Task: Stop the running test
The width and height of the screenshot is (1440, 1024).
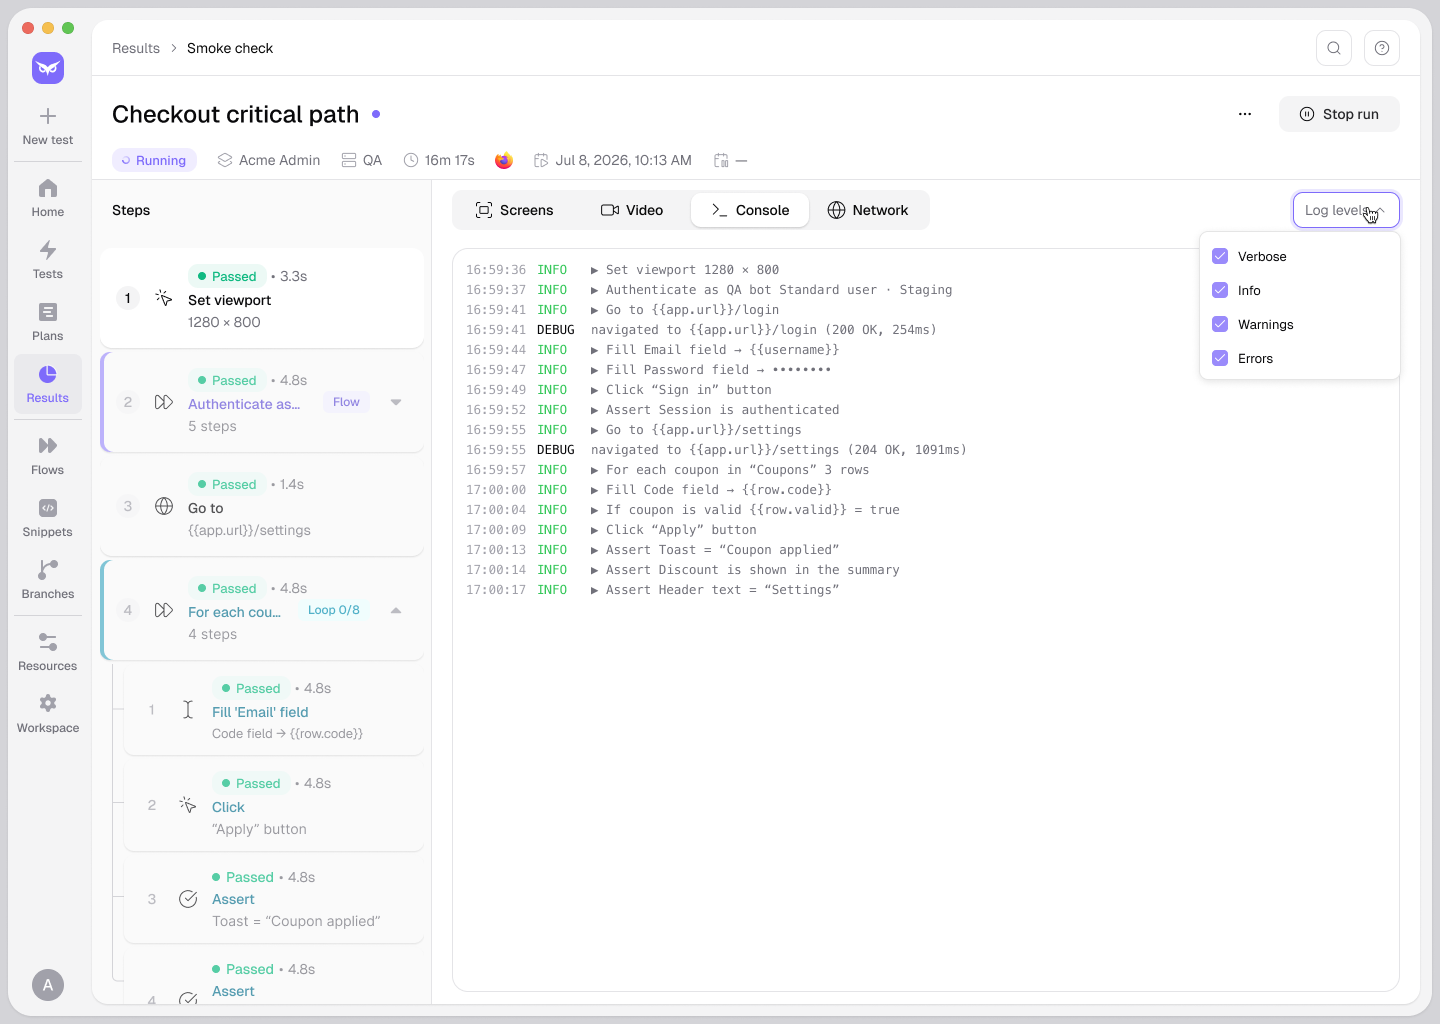Action: [1339, 114]
